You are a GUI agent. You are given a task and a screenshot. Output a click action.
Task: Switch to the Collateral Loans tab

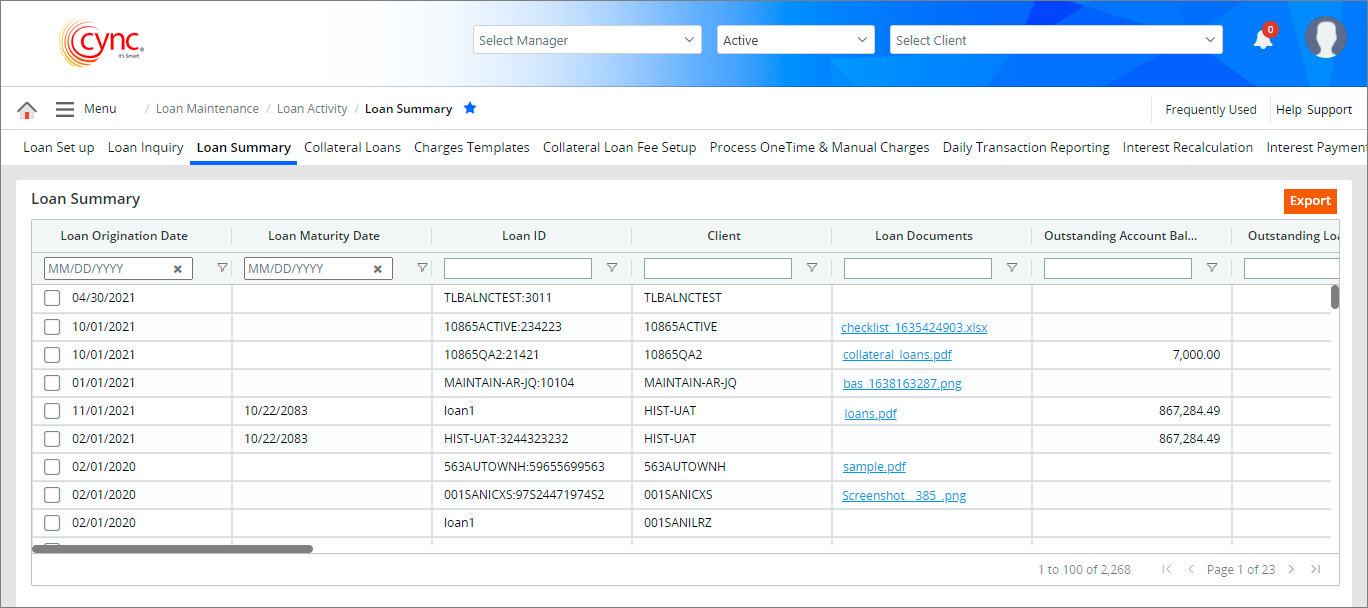pos(352,147)
